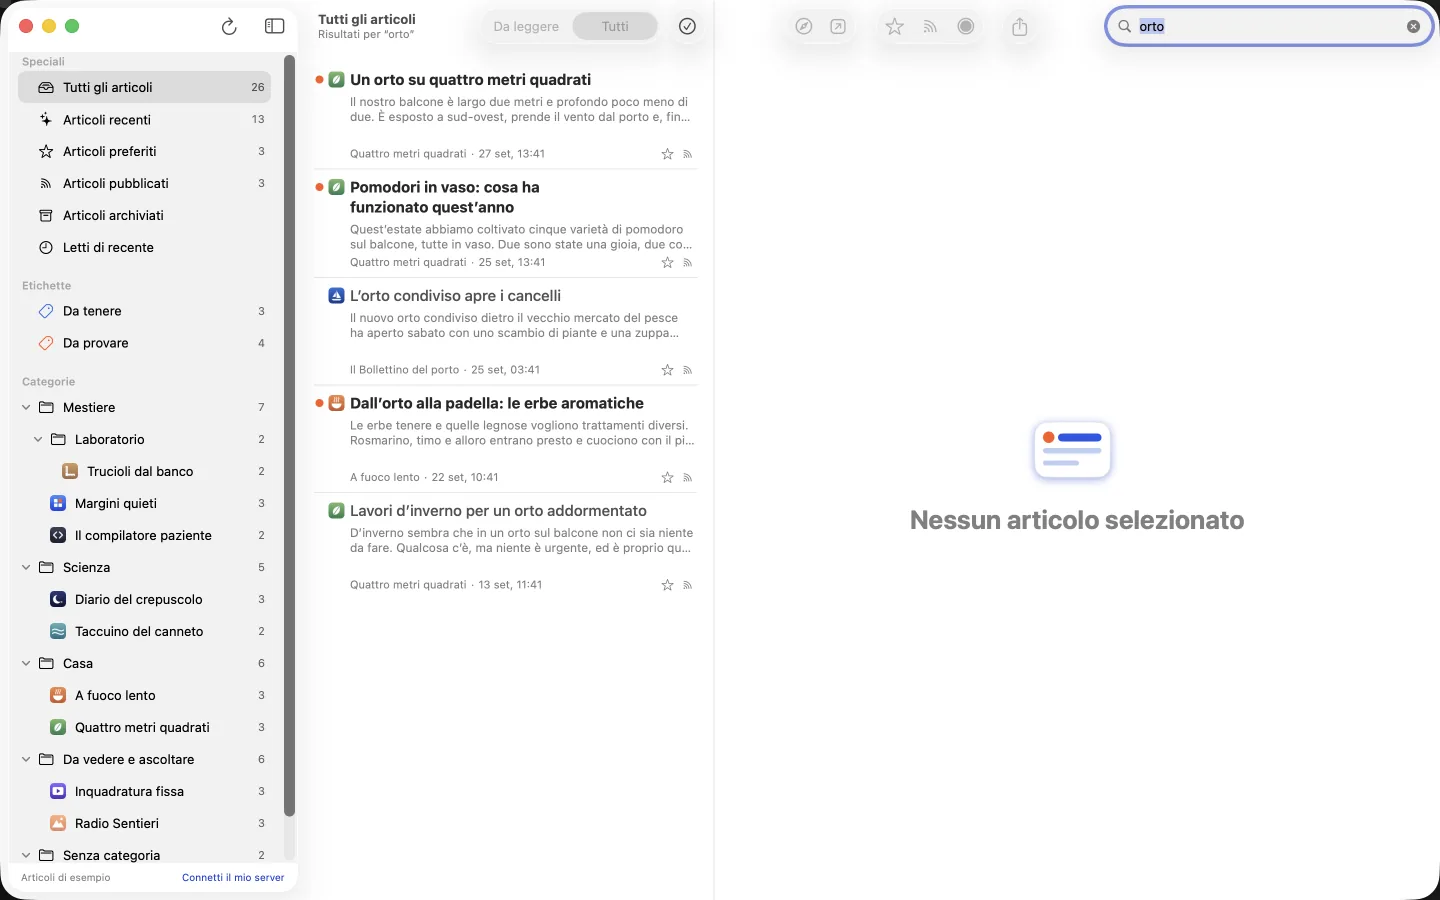Click in the search field

tap(1268, 27)
